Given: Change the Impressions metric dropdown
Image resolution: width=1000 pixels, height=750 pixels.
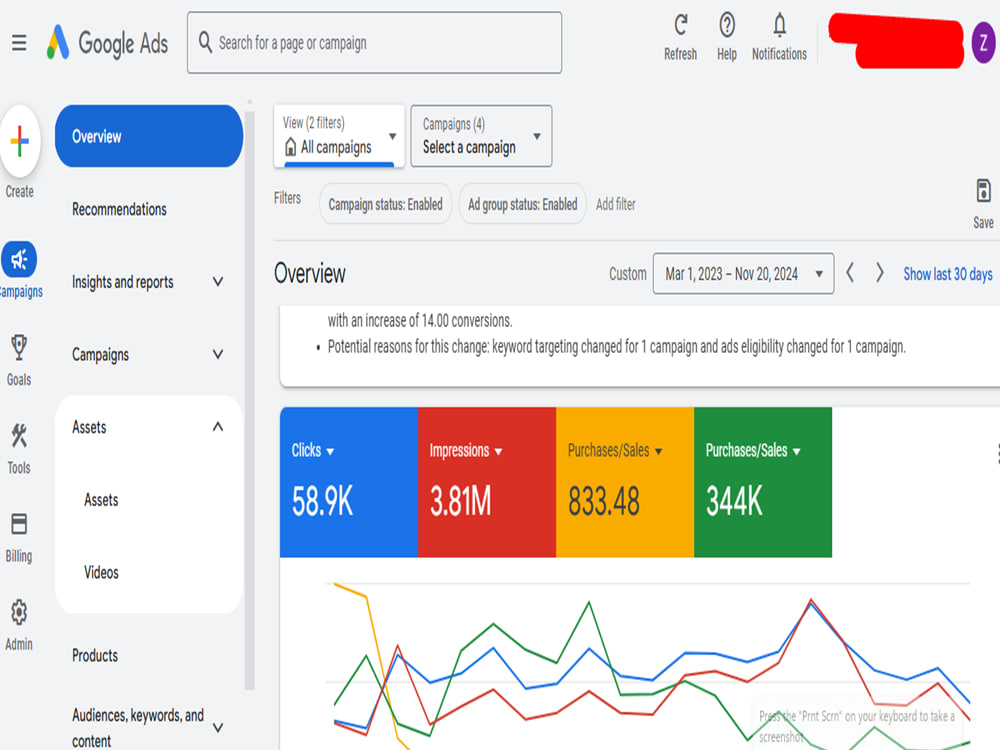Looking at the screenshot, I should 466,450.
